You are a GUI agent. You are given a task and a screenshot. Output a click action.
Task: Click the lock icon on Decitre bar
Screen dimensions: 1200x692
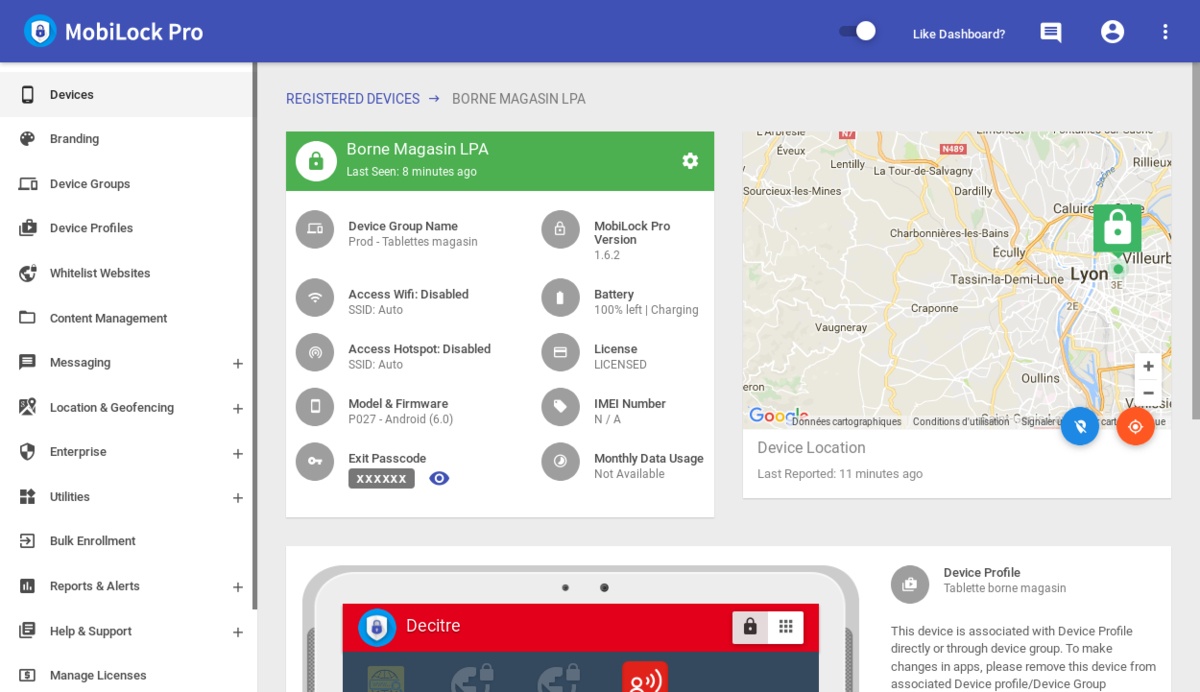pyautogui.click(x=750, y=626)
